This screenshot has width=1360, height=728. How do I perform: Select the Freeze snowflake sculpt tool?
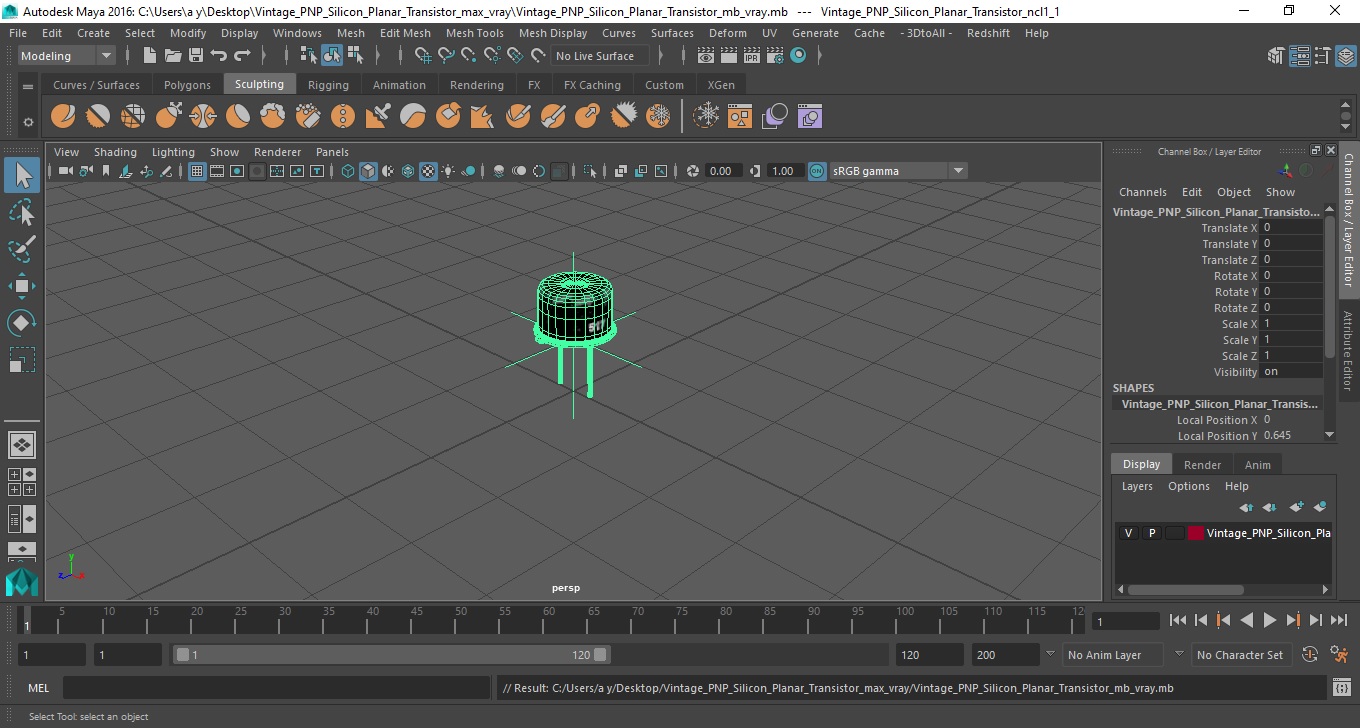(x=658, y=117)
